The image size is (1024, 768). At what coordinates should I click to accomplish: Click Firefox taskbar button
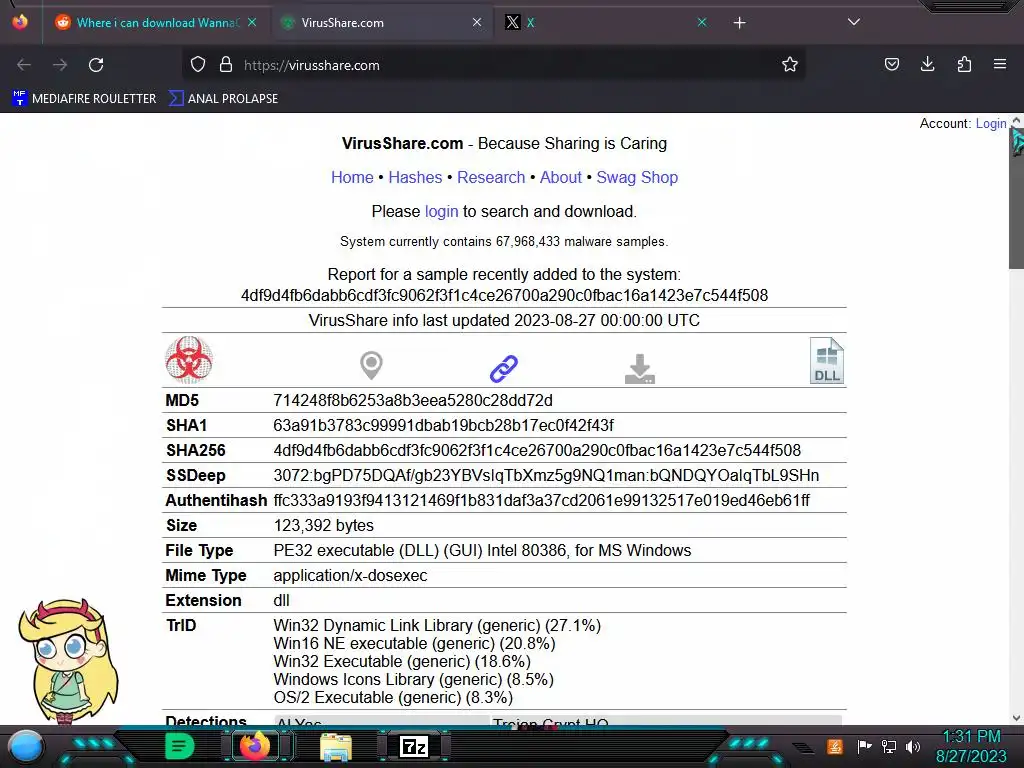tap(255, 746)
